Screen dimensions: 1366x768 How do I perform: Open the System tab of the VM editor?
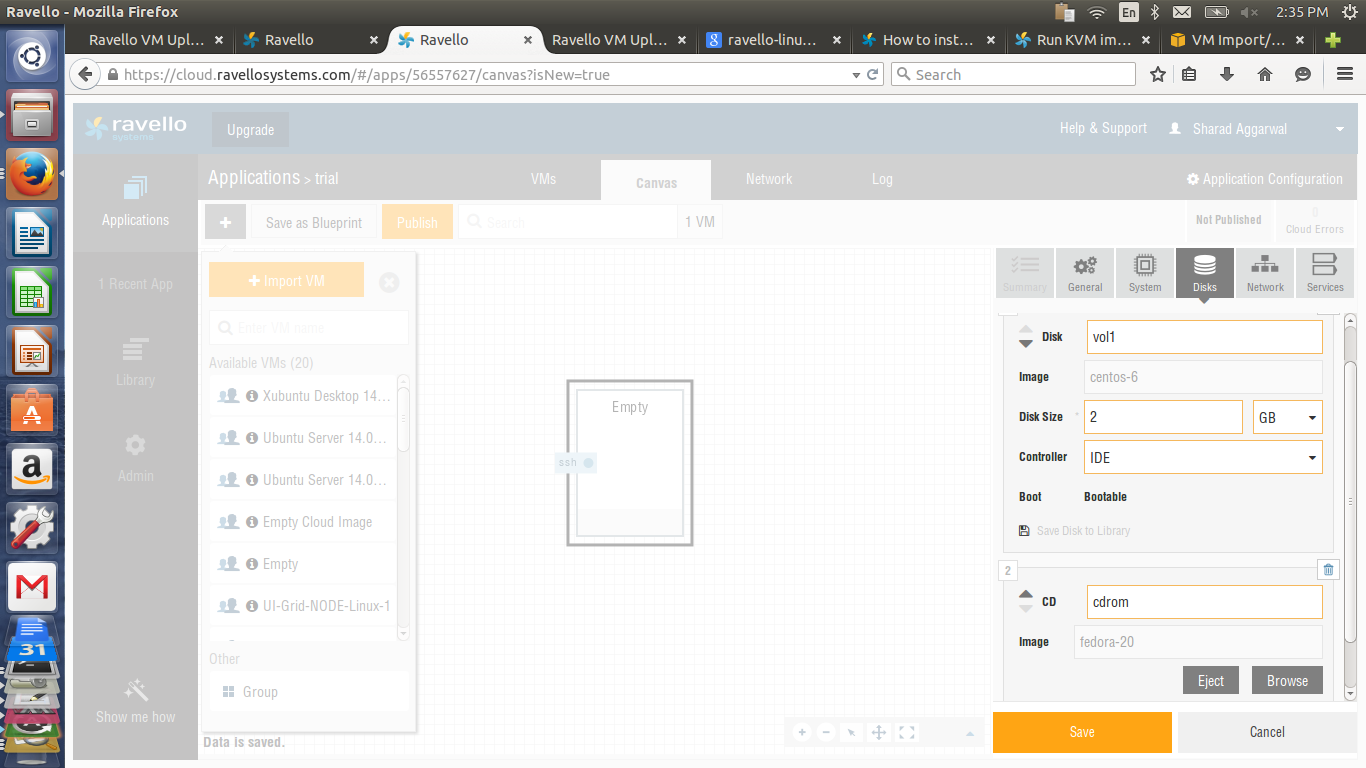point(1145,273)
